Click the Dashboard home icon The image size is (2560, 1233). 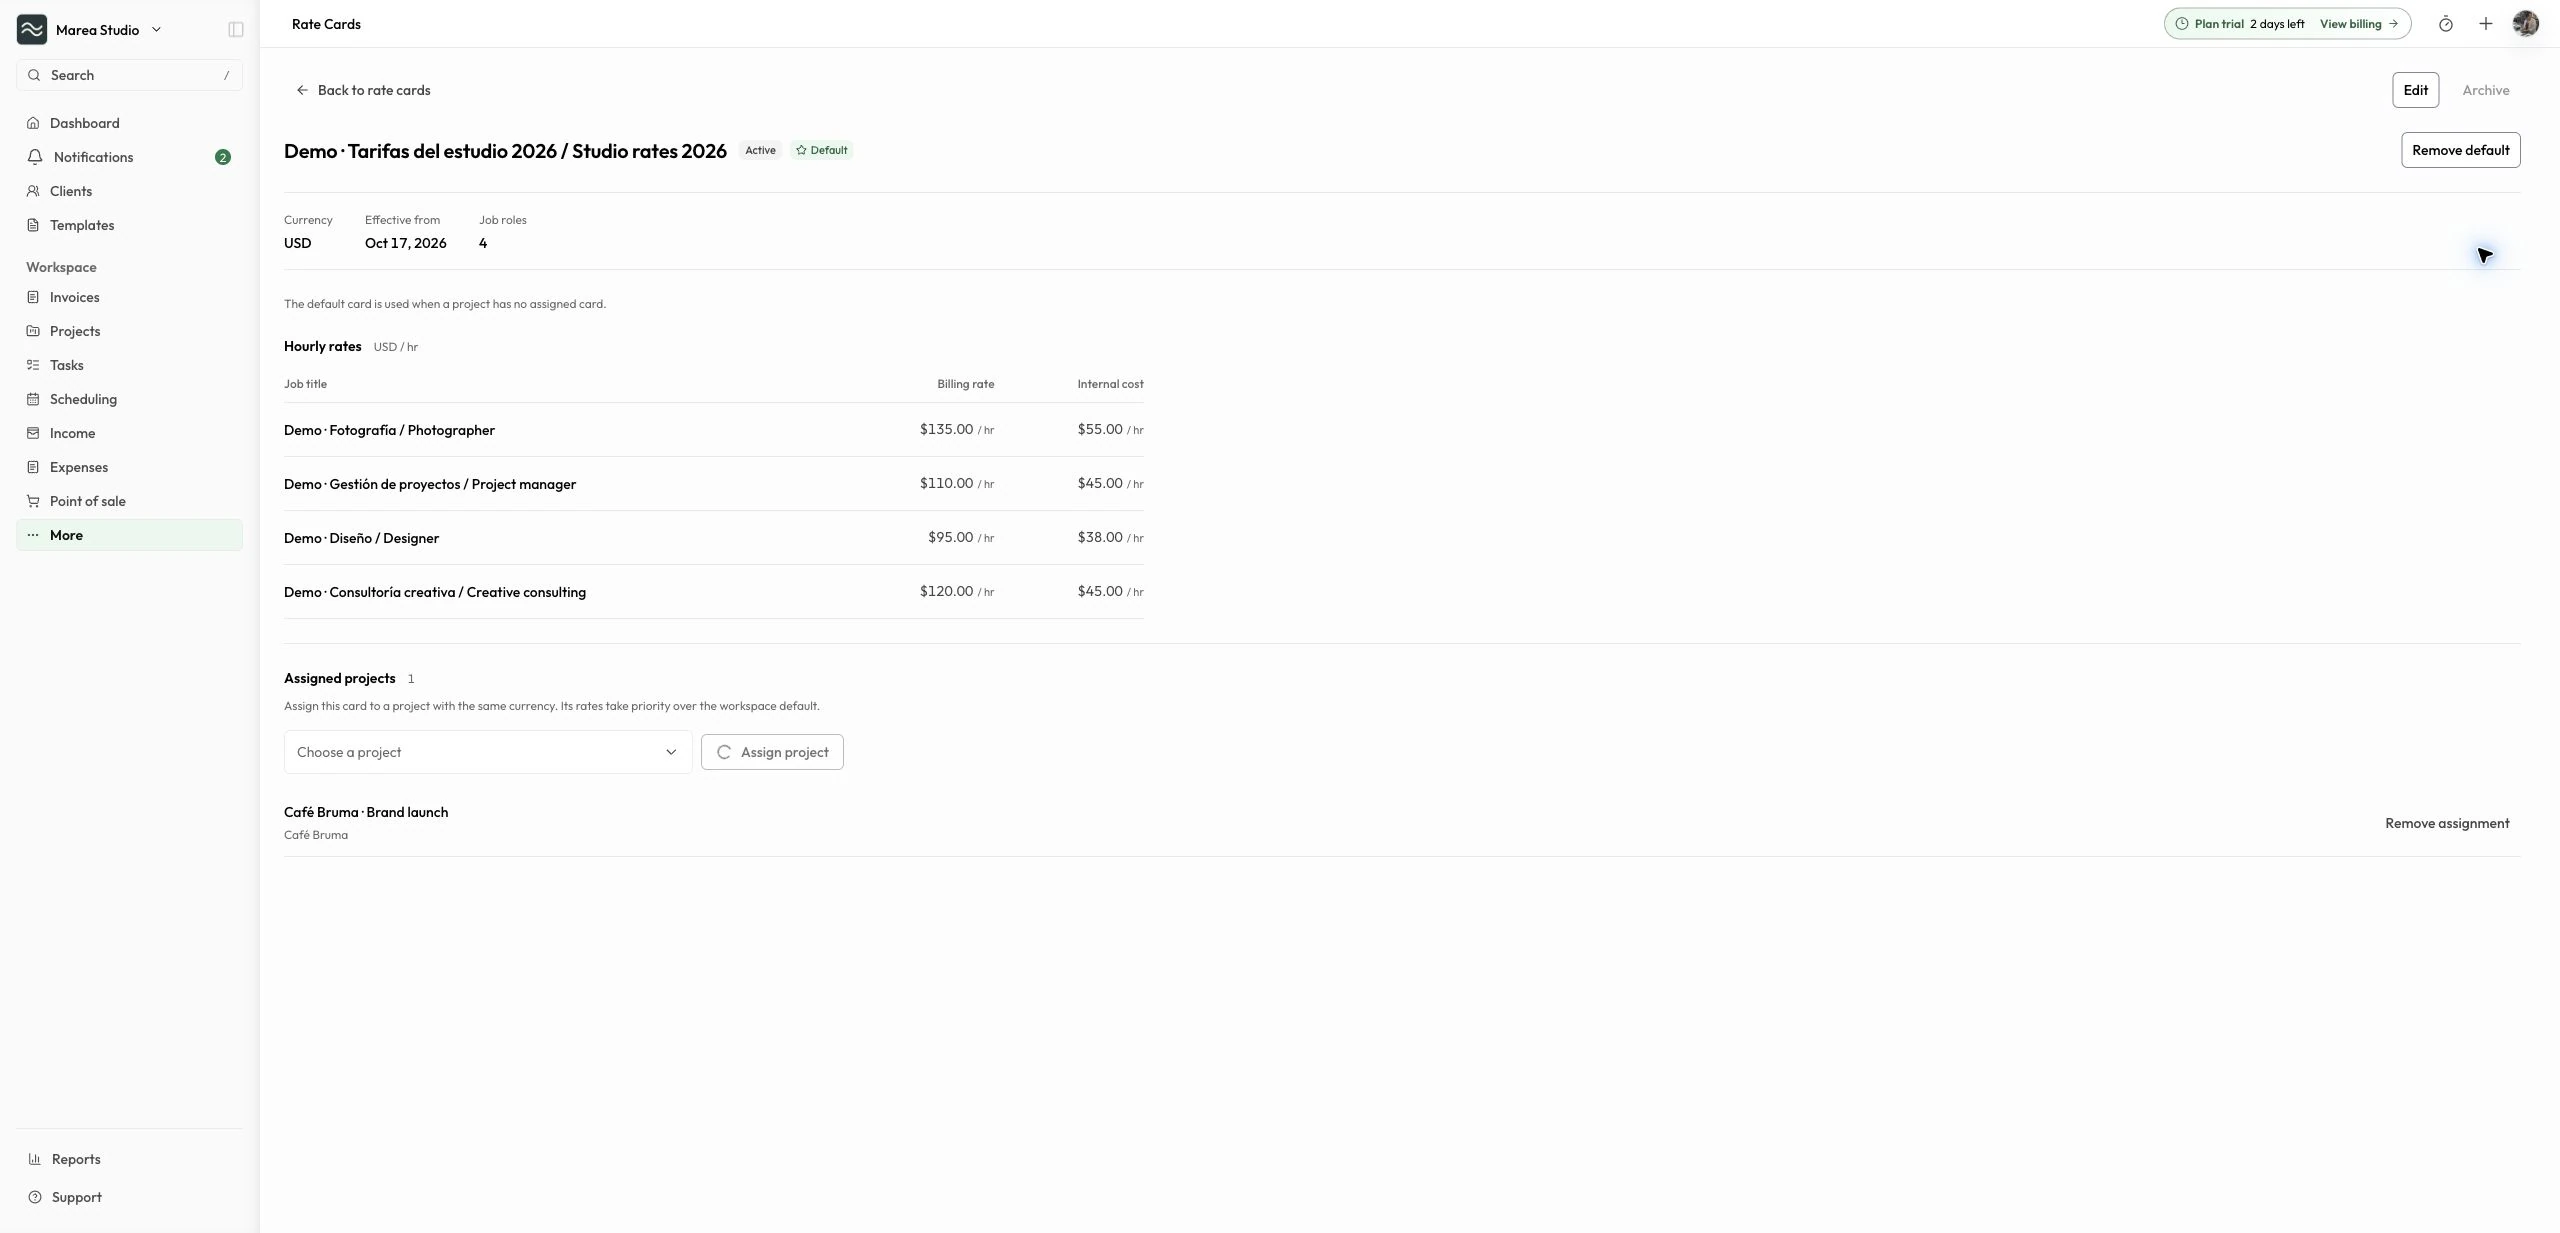point(33,123)
